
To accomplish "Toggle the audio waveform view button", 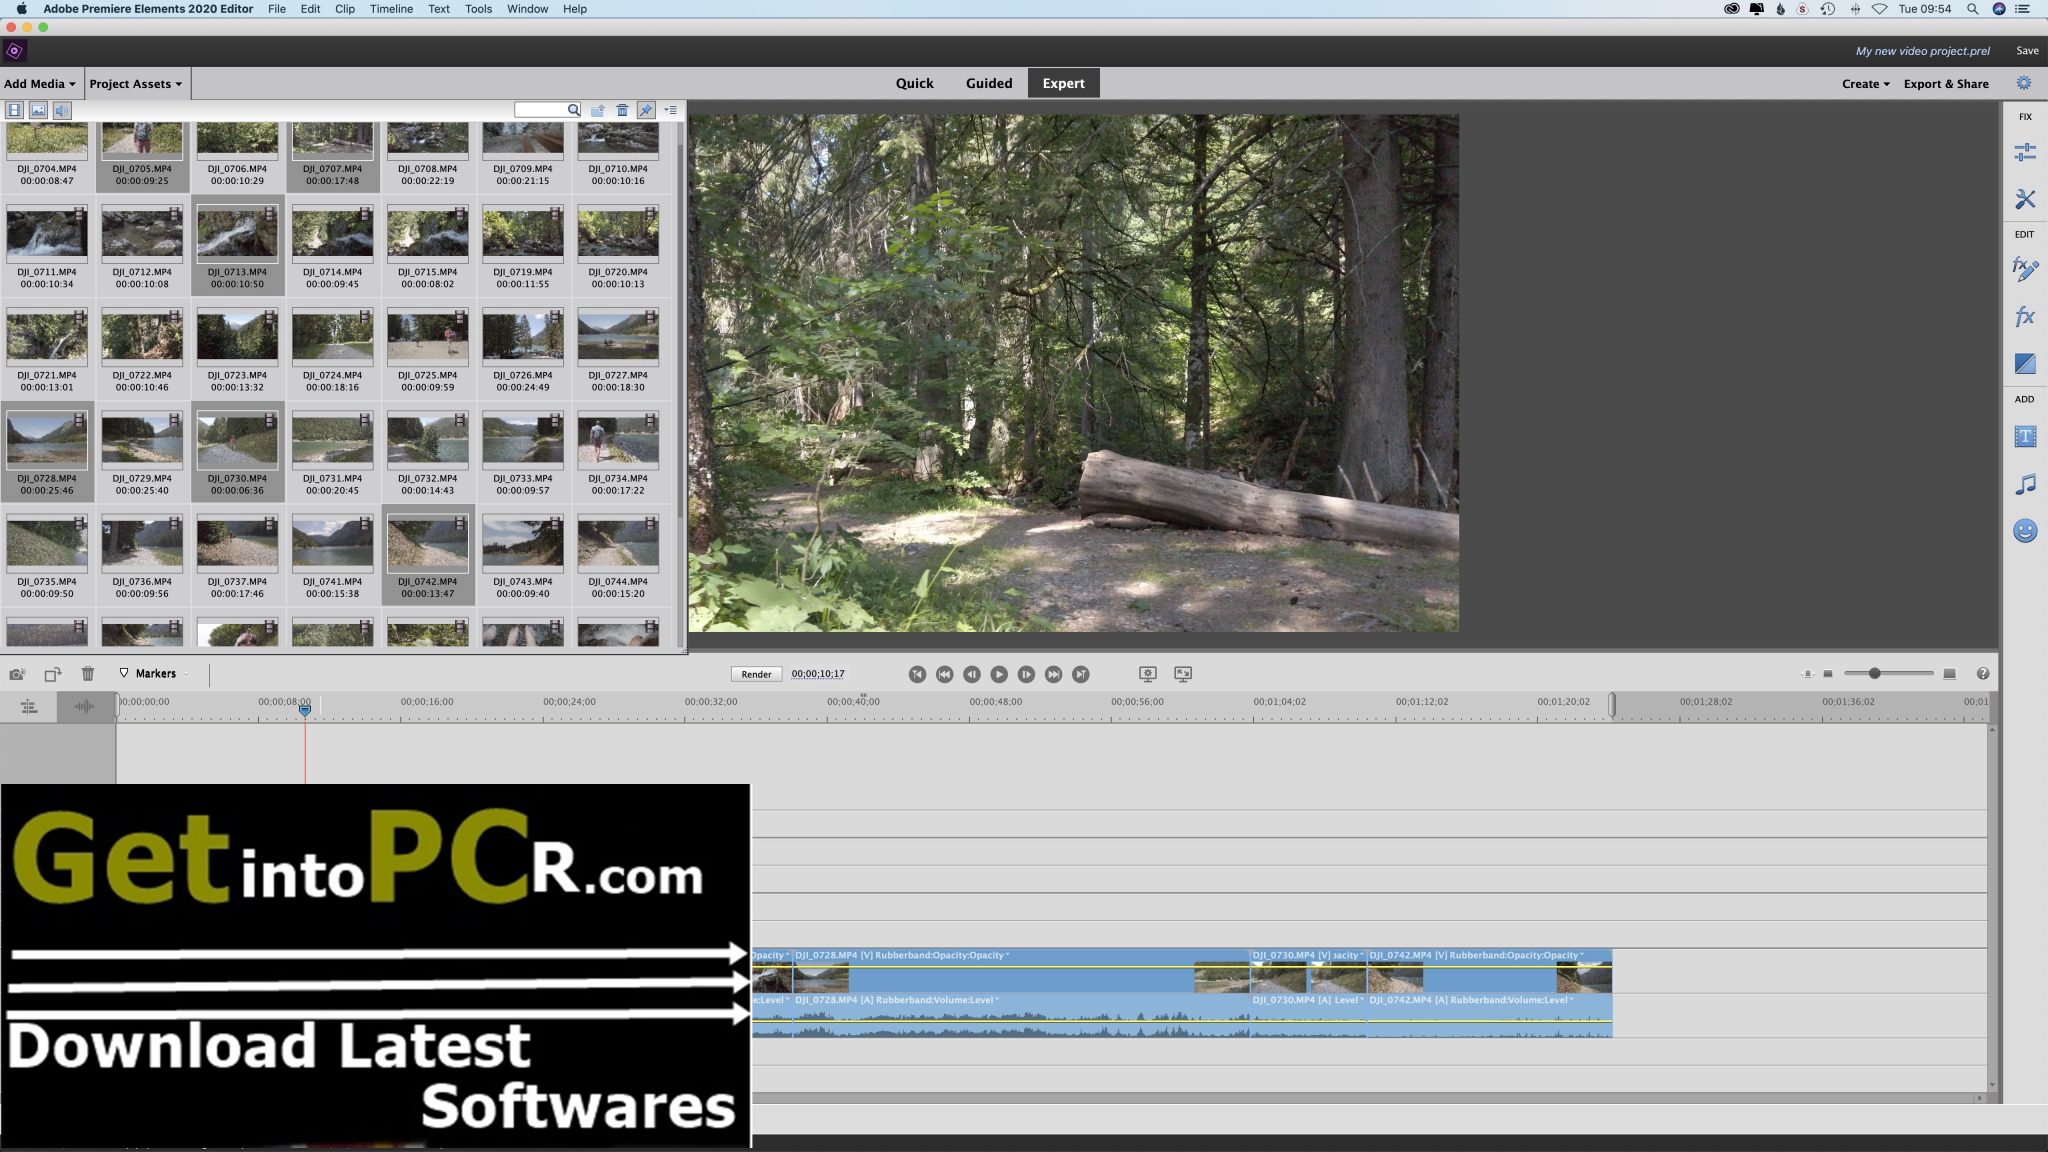I will [85, 707].
